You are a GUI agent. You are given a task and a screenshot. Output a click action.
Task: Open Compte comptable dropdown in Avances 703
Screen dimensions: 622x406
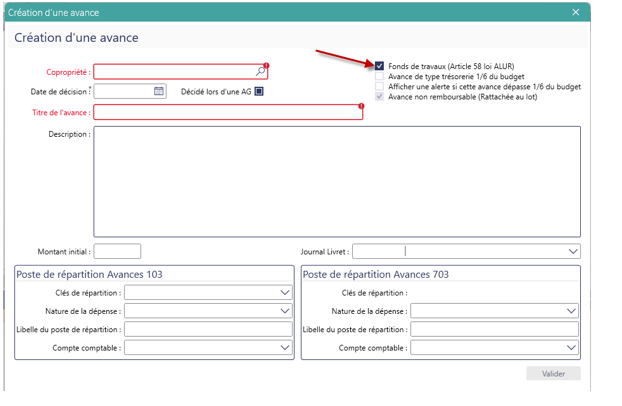tap(572, 348)
